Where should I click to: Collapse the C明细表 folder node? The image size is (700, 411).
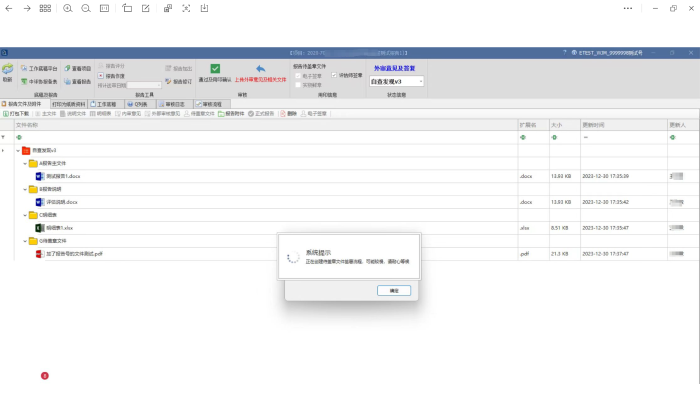coord(25,214)
